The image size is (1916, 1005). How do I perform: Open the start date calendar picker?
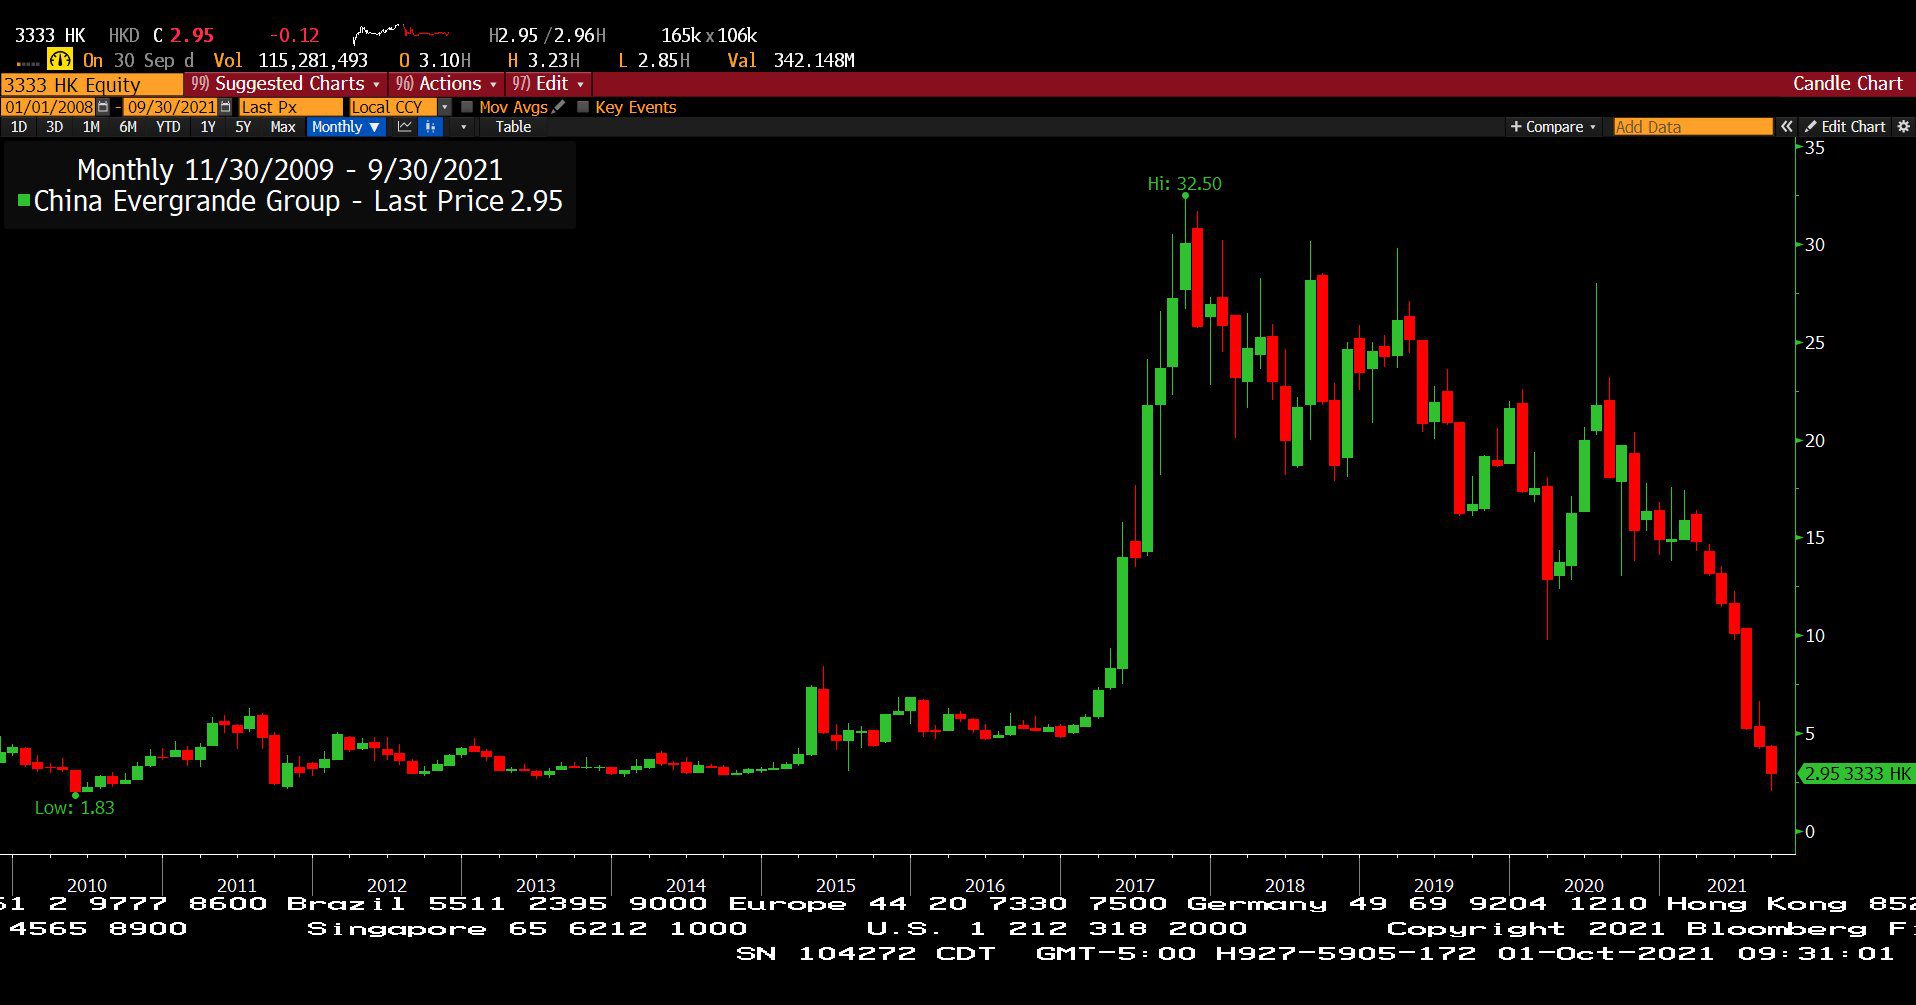[103, 107]
